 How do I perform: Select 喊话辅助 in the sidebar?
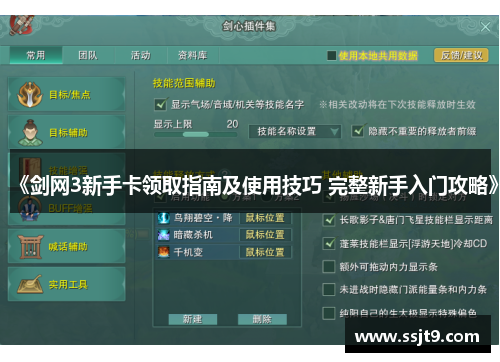pyautogui.click(x=66, y=247)
